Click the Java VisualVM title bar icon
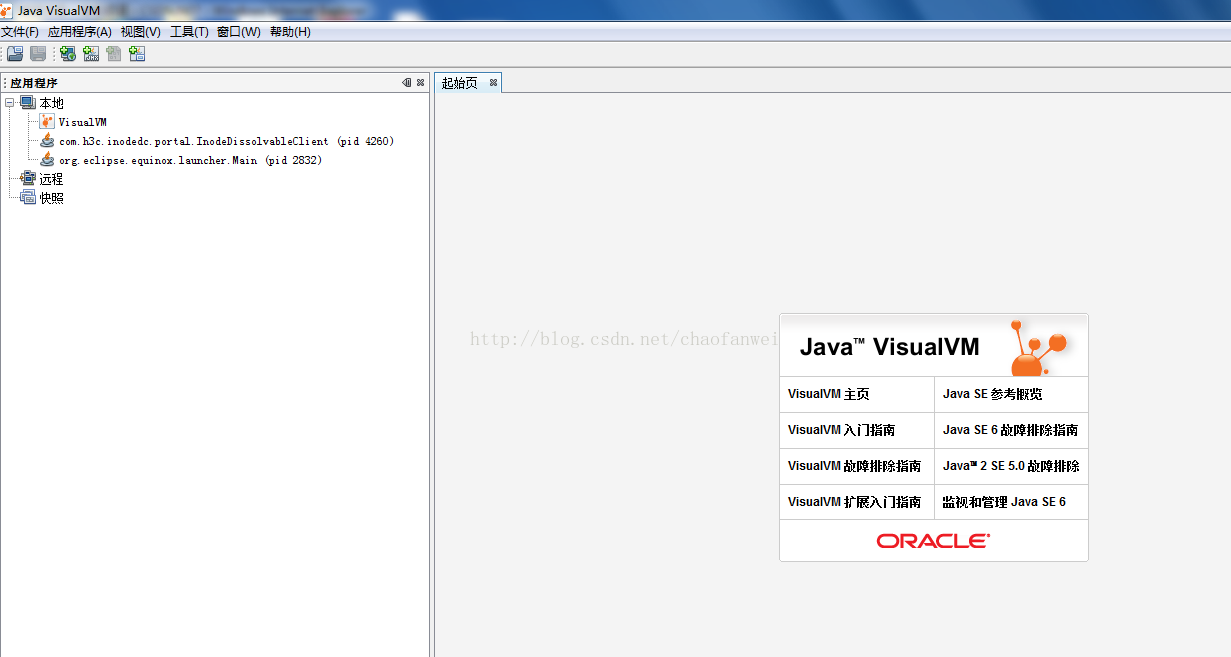The image size is (1231, 657). (x=7, y=10)
